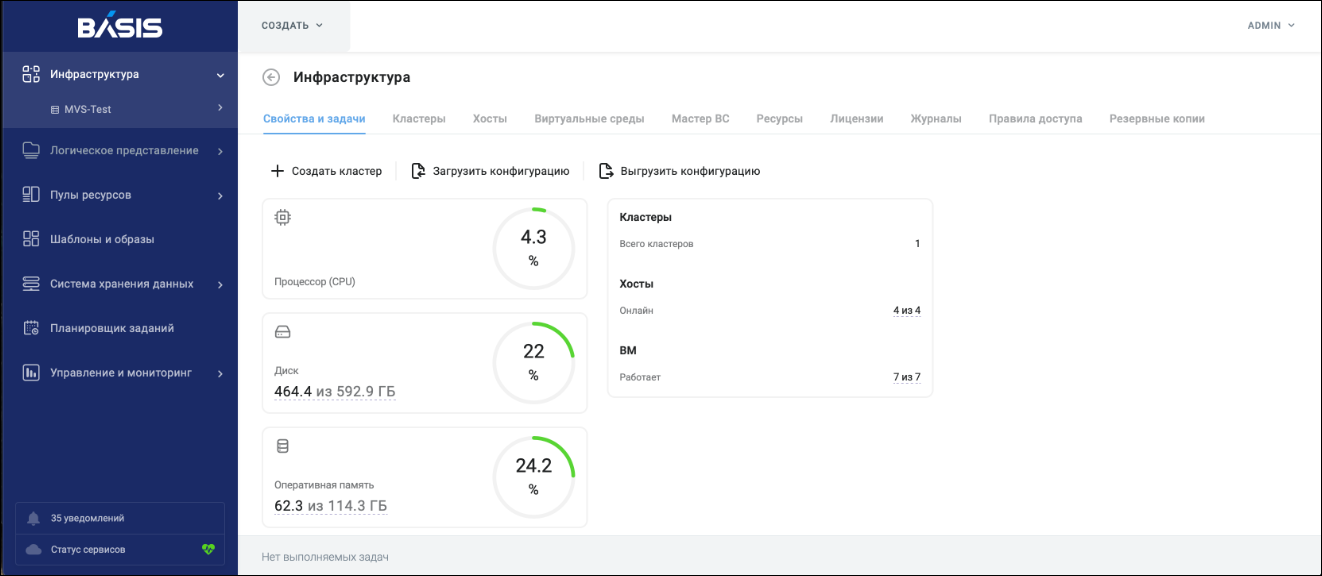This screenshot has width=1322, height=576.
Task: Open the СОЗДАТЬ dropdown menu
Action: pos(292,26)
